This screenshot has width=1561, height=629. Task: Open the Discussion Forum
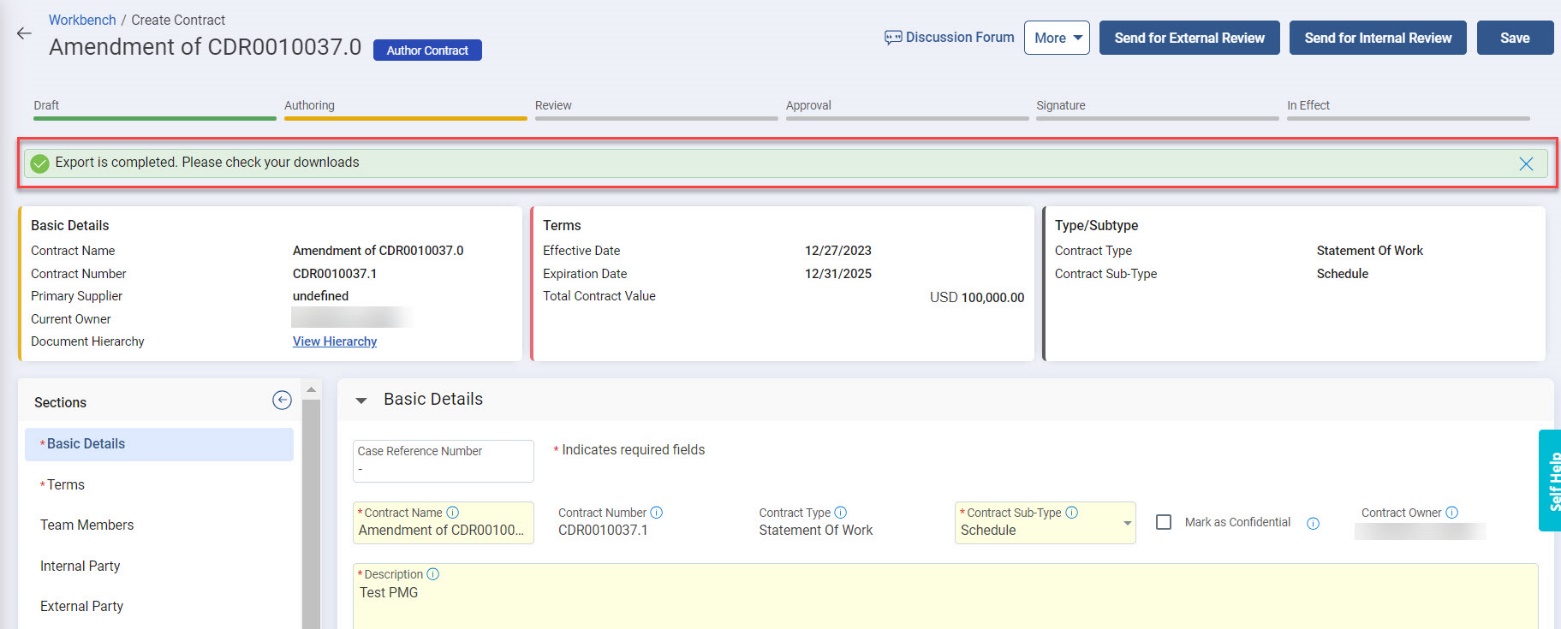coord(949,38)
